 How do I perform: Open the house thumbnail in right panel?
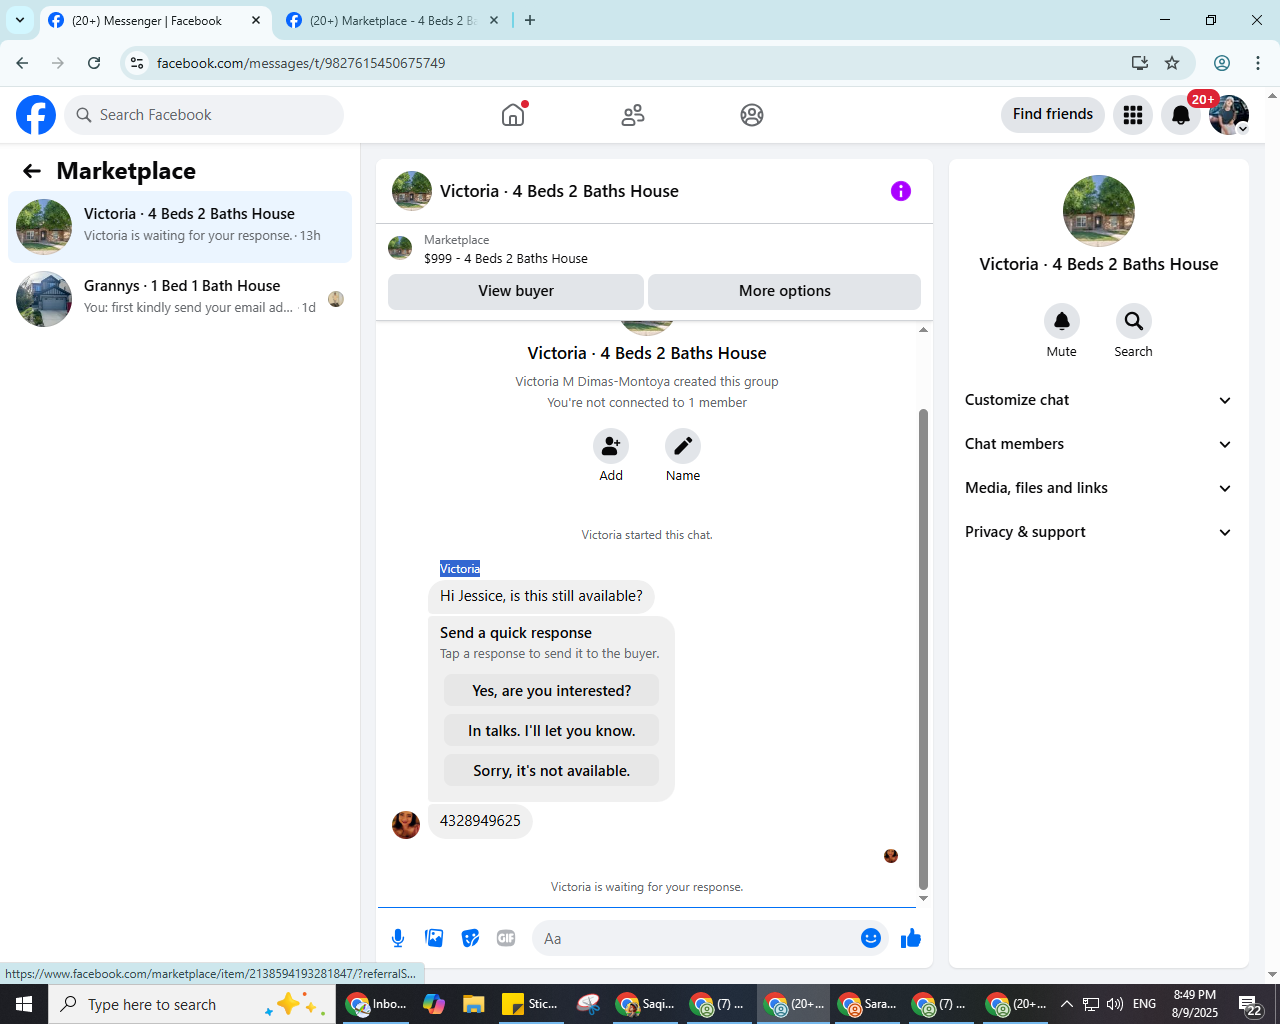click(1099, 211)
